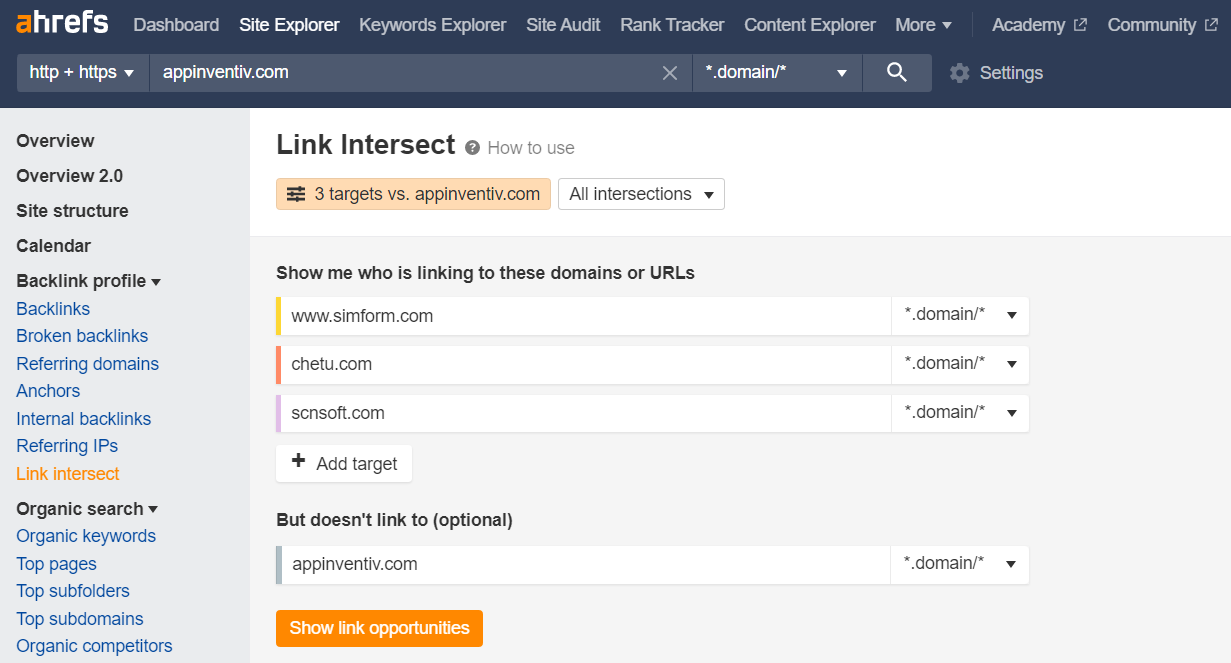The width and height of the screenshot is (1231, 663).
Task: Click the magnifier search button
Action: 897,73
